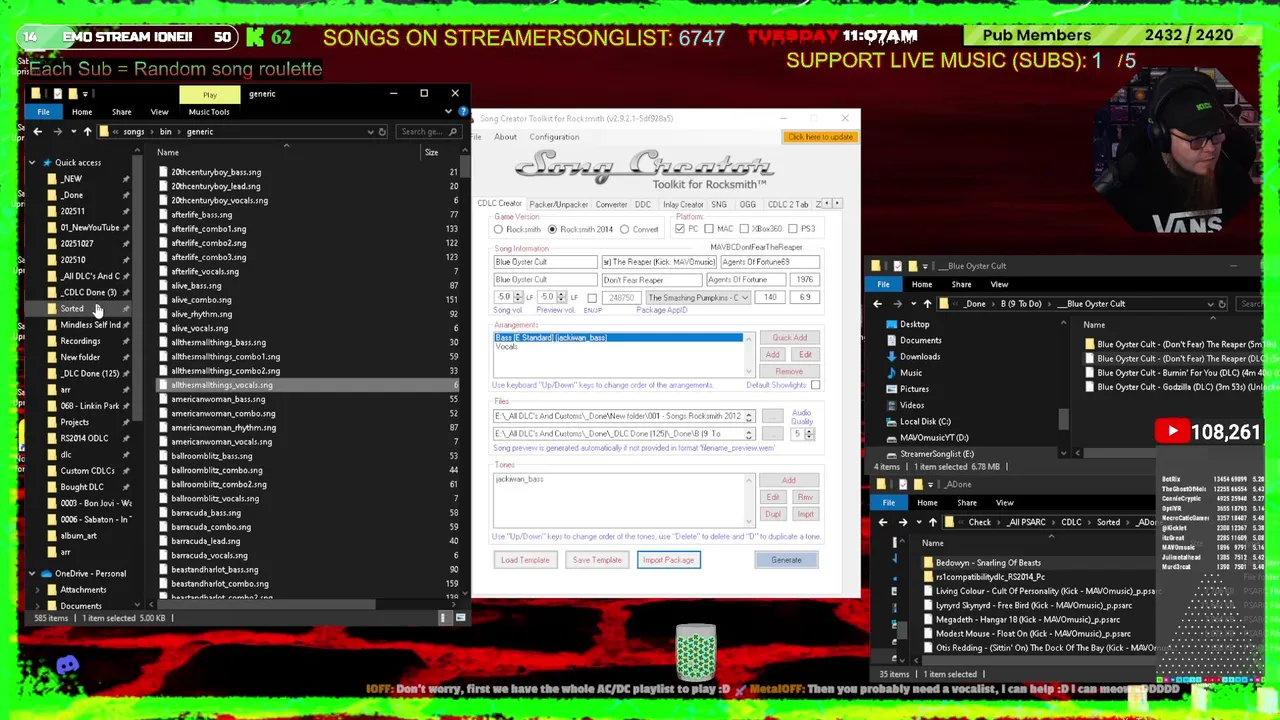Enable the Default Showlights checkbox

point(815,385)
